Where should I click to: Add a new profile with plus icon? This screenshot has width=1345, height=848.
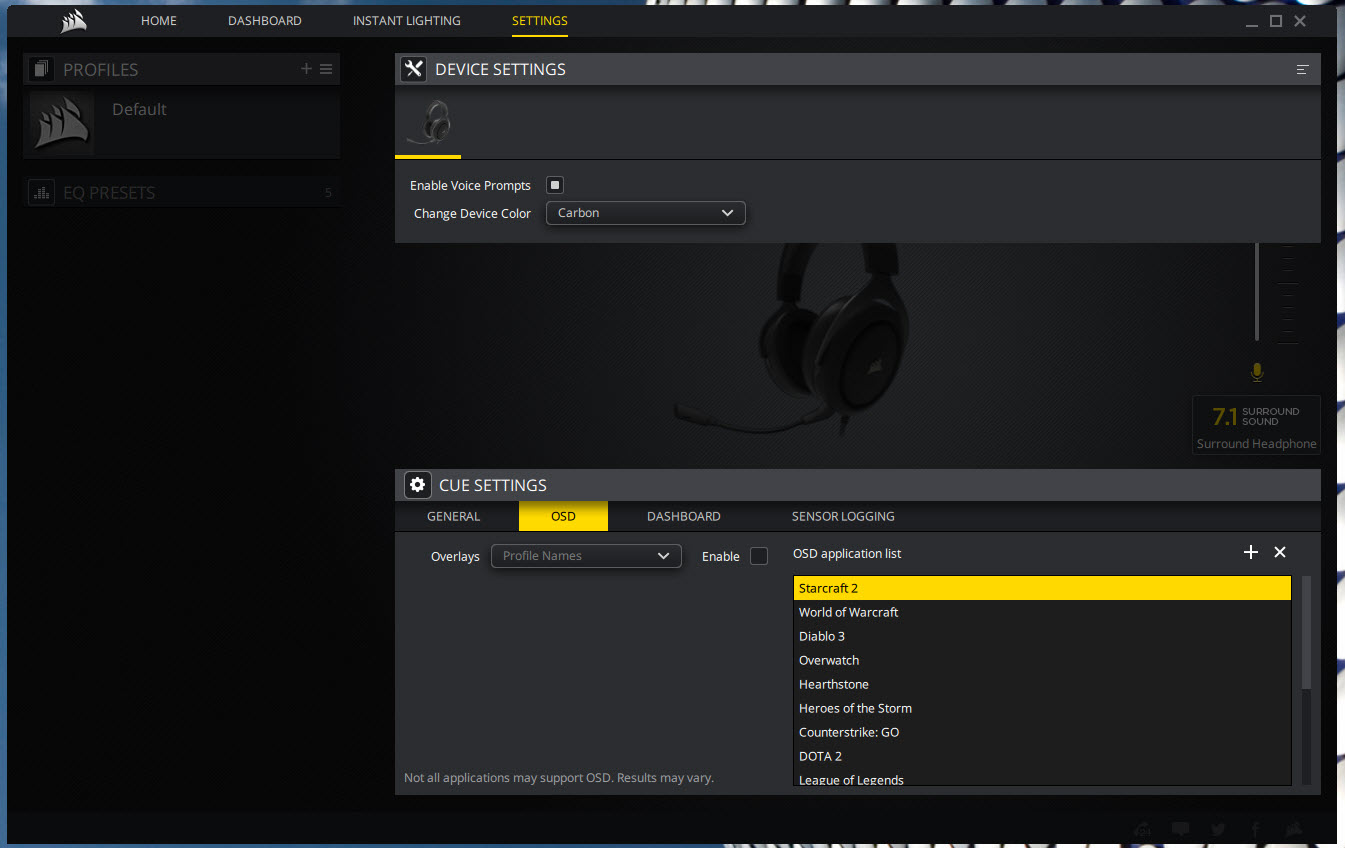(306, 69)
